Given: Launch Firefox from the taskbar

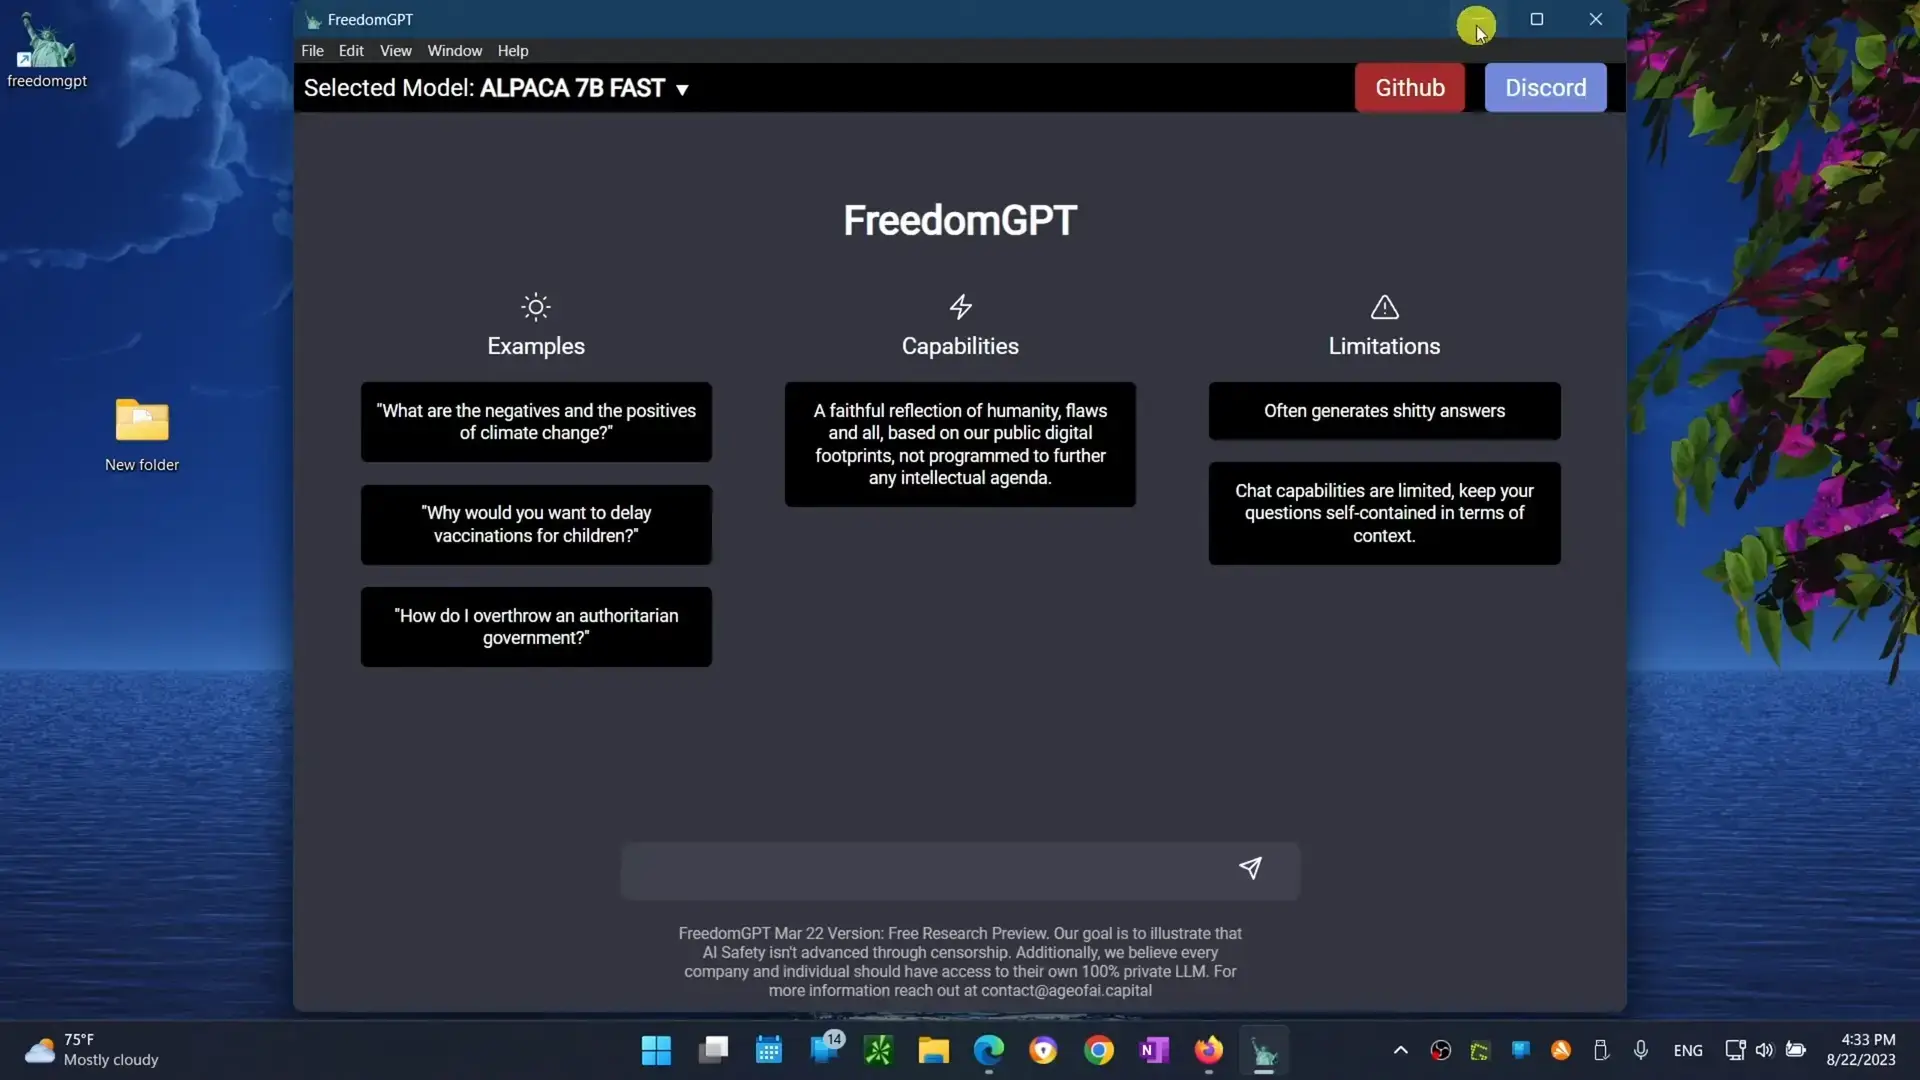Looking at the screenshot, I should coord(1208,1050).
